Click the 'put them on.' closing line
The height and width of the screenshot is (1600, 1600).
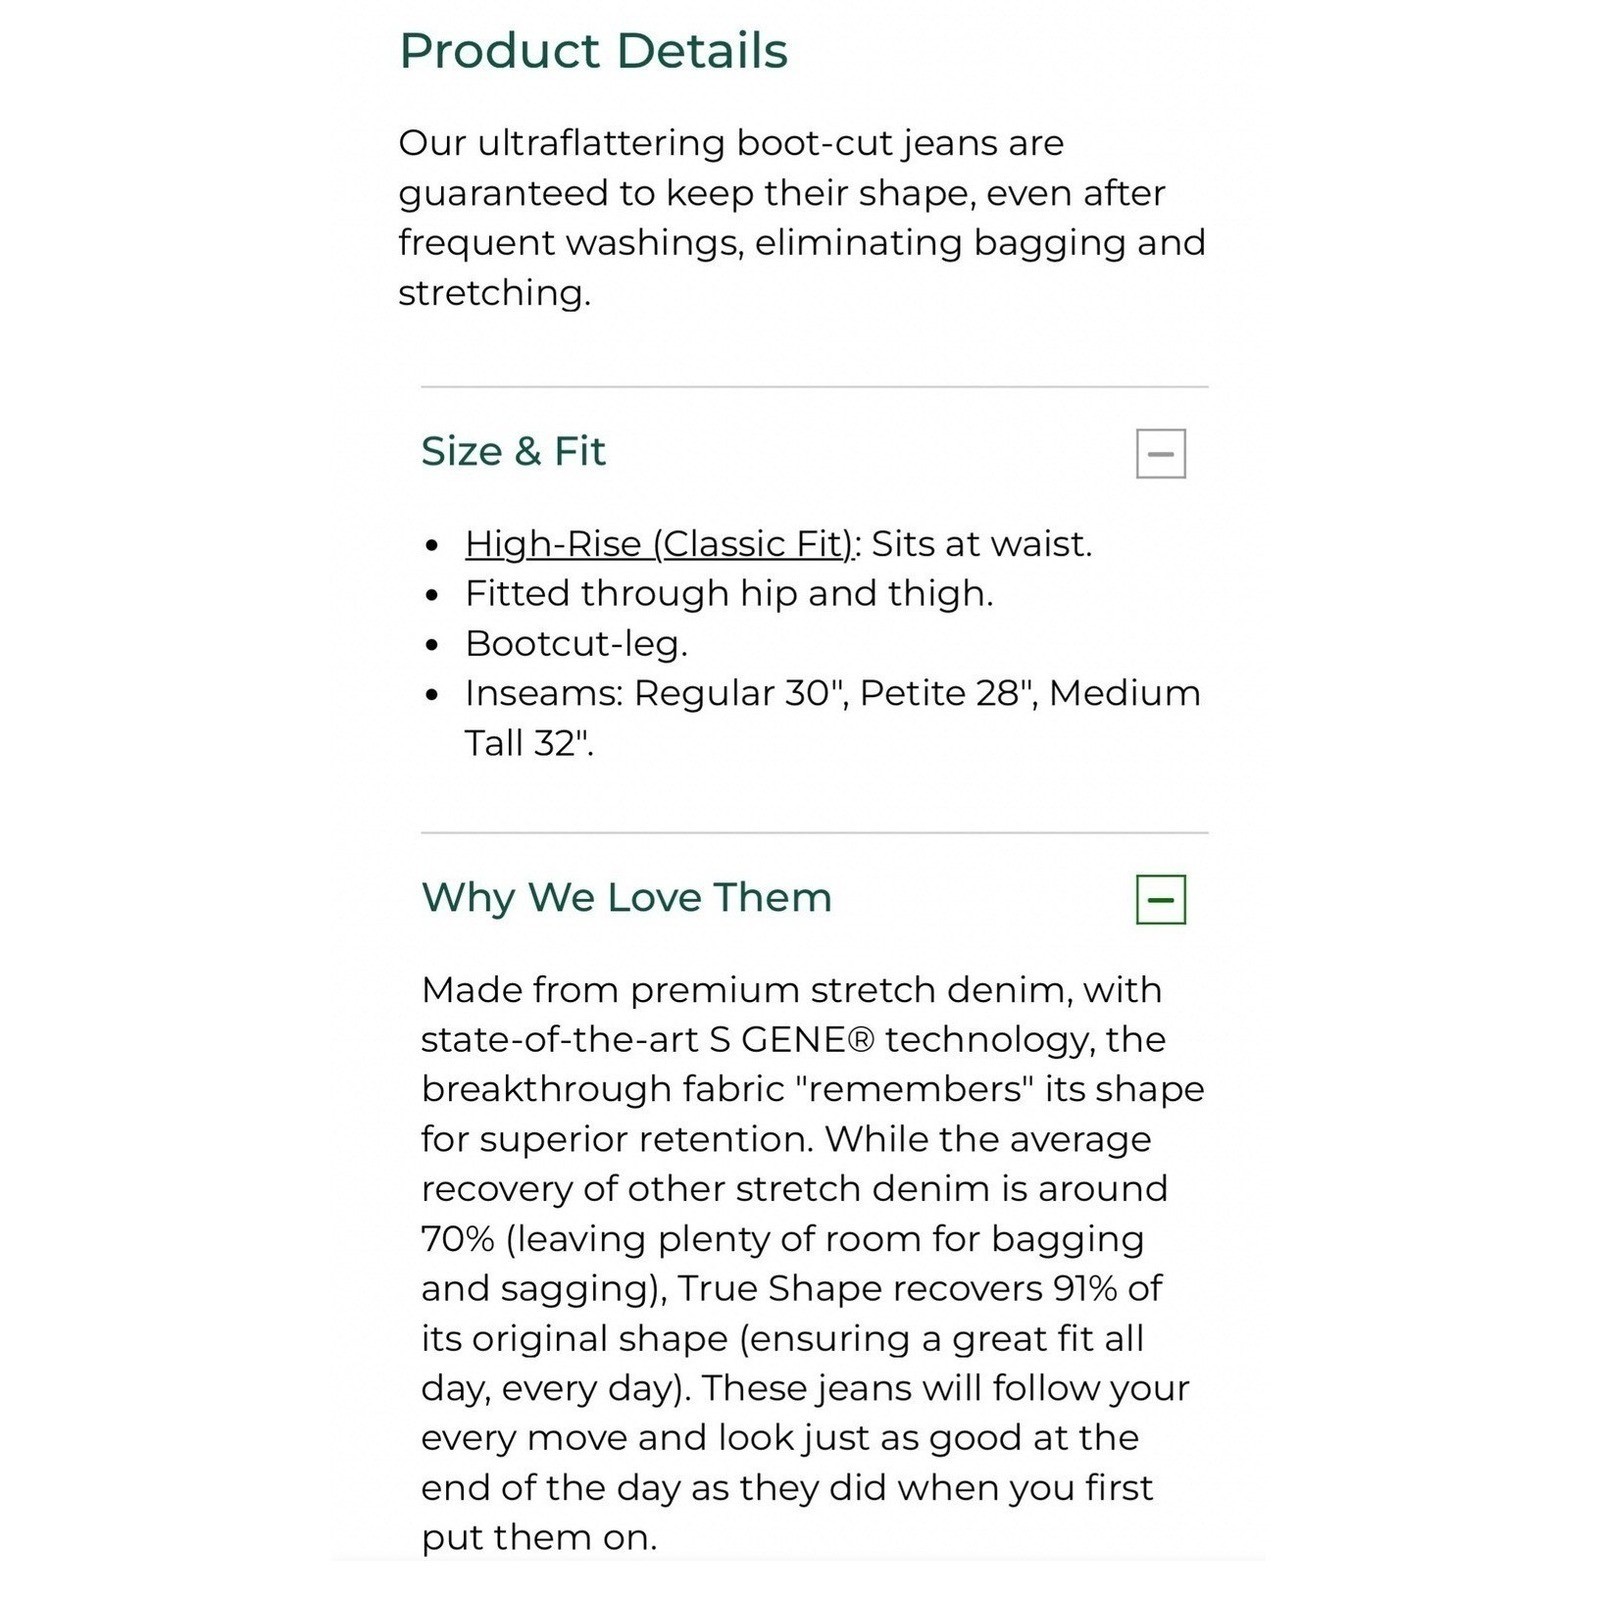pos(539,1536)
